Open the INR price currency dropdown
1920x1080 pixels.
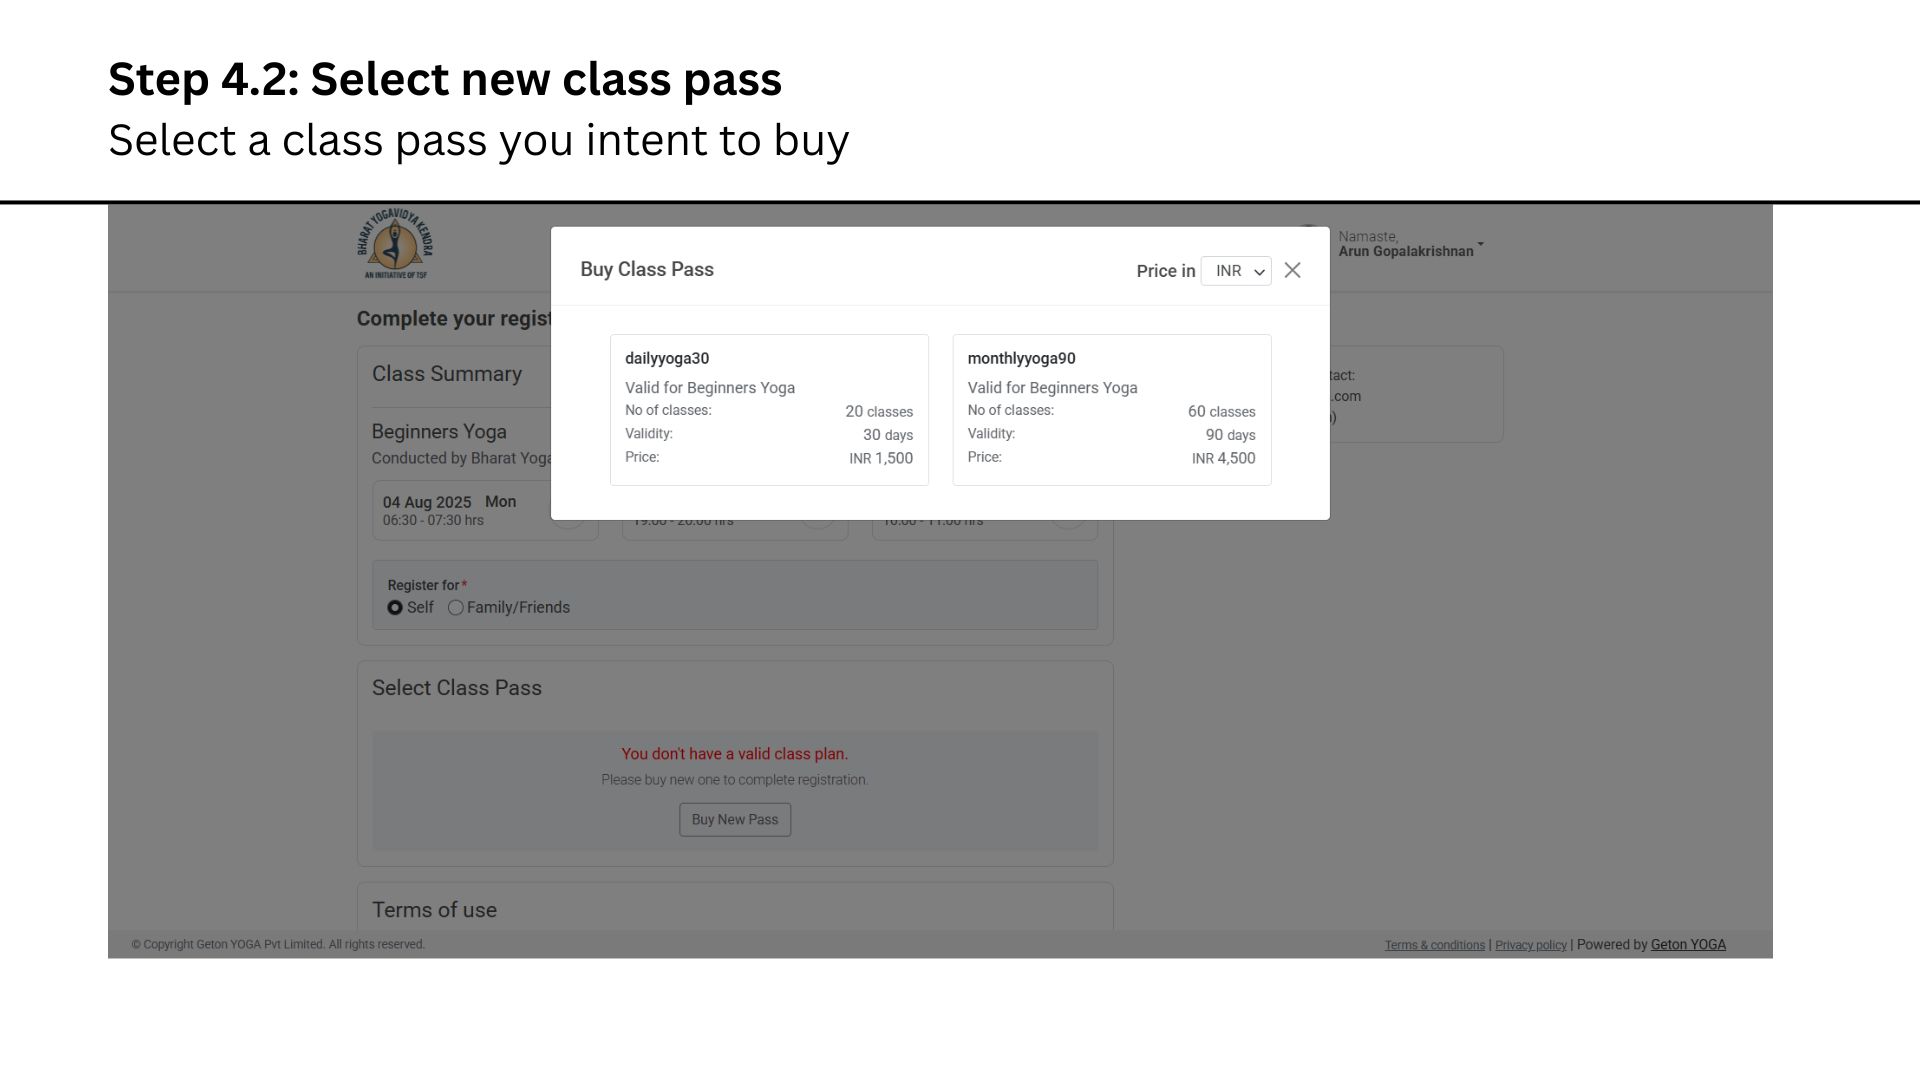click(x=1236, y=271)
